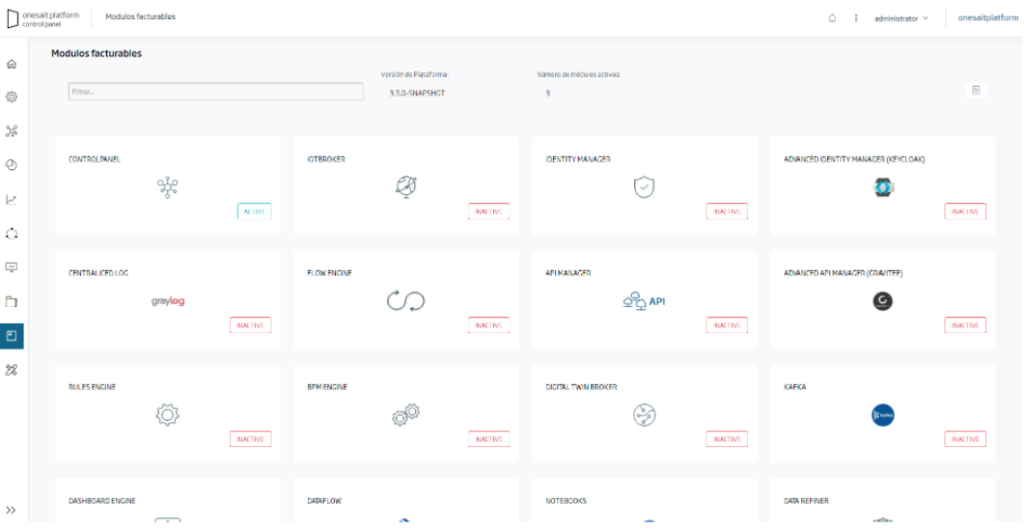Toggle Rules Engine INACTIVE status
The image size is (1024, 531).
pyautogui.click(x=250, y=440)
